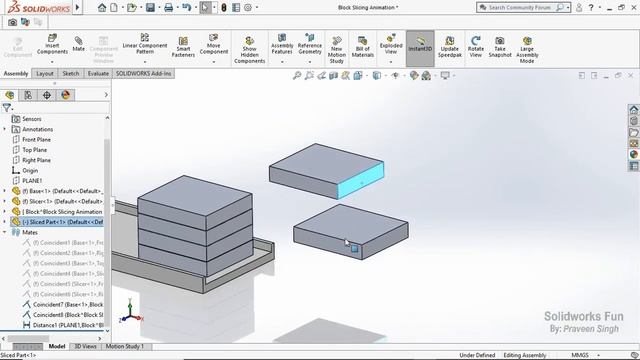Click Rotate View tool
The width and height of the screenshot is (640, 360).
[476, 47]
